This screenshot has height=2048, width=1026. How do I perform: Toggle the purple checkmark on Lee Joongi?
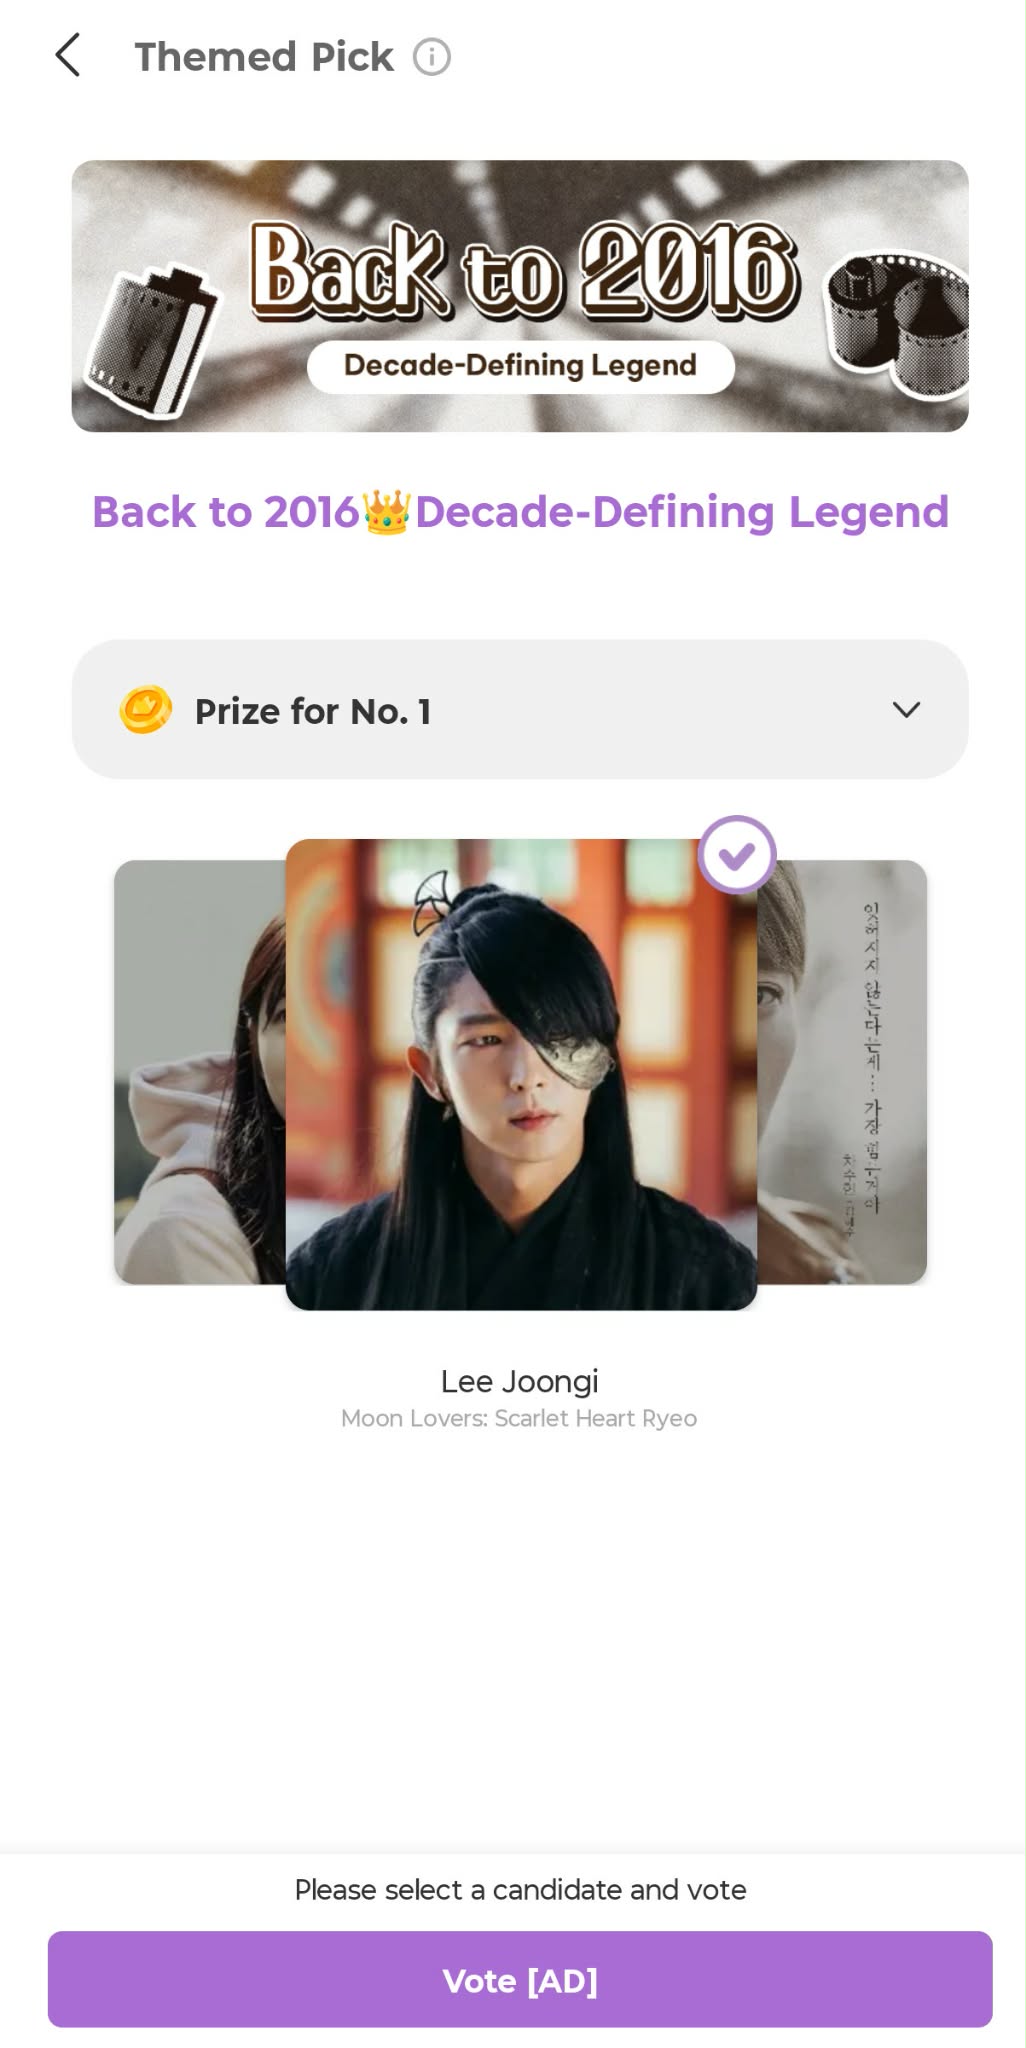tap(737, 855)
